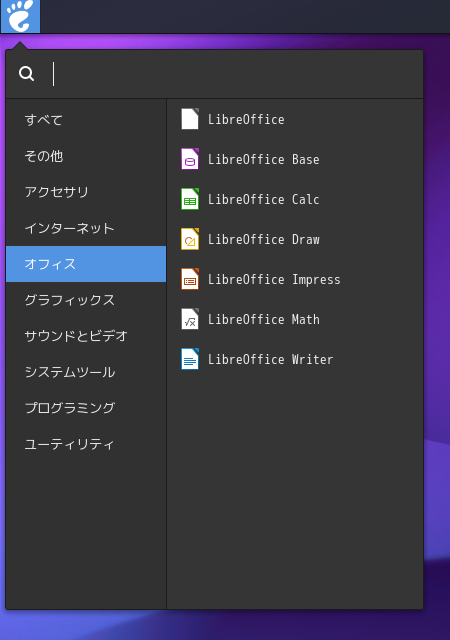
Task: Open the LibreOffice Math icon
Action: 190,319
